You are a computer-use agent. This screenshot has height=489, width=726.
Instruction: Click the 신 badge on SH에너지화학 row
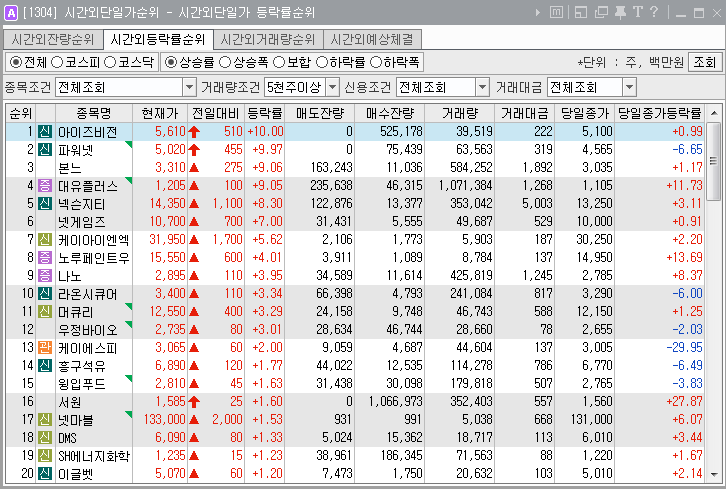point(45,456)
